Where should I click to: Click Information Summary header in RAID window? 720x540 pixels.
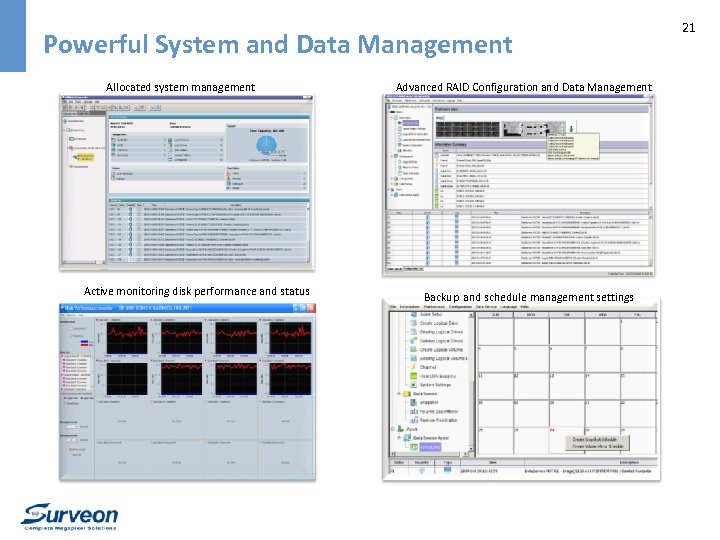tap(541, 145)
